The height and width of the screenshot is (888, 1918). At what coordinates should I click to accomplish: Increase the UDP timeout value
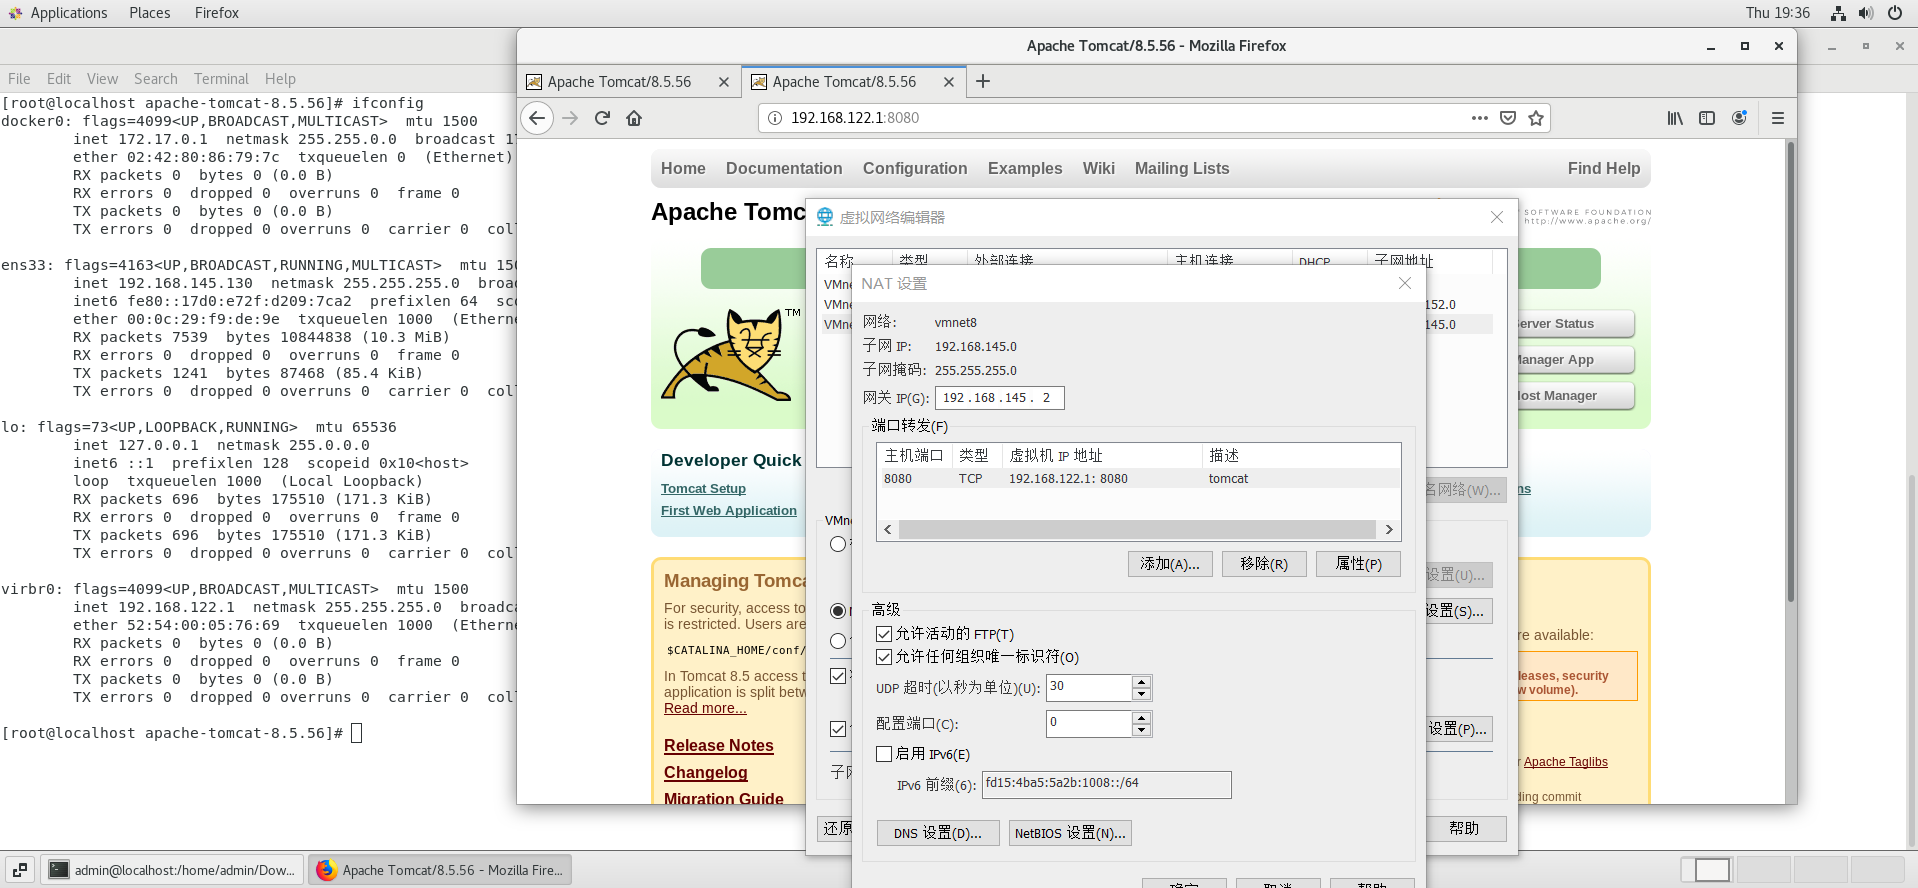(x=1142, y=682)
